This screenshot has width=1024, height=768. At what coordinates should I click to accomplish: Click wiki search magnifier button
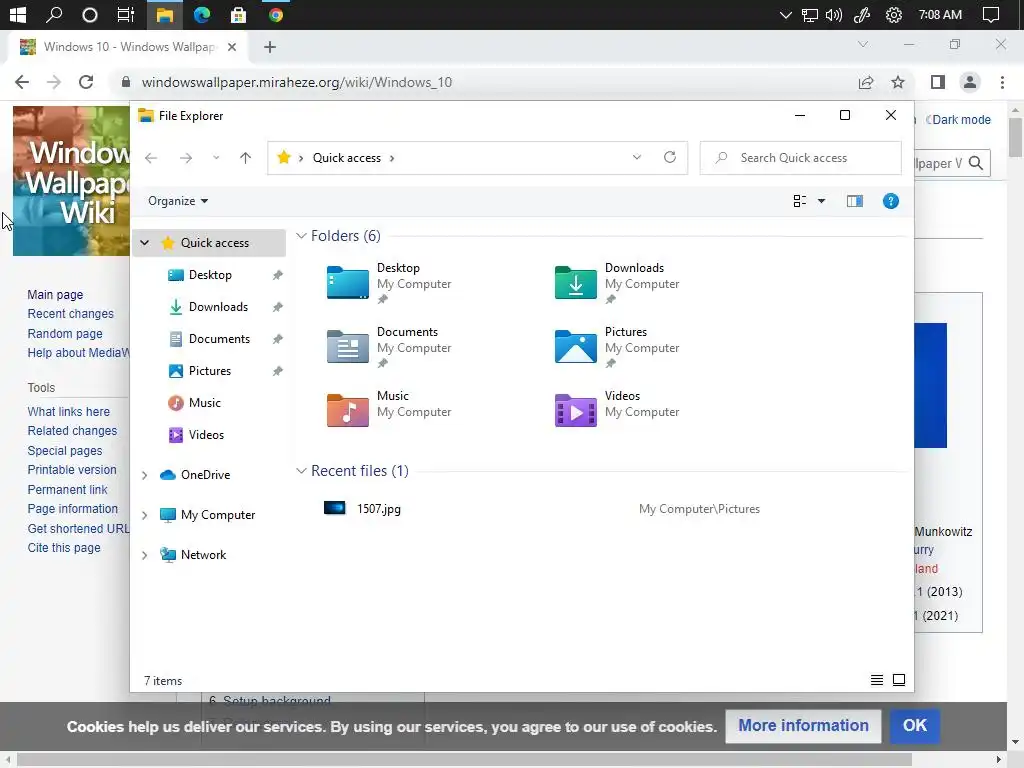coord(976,163)
